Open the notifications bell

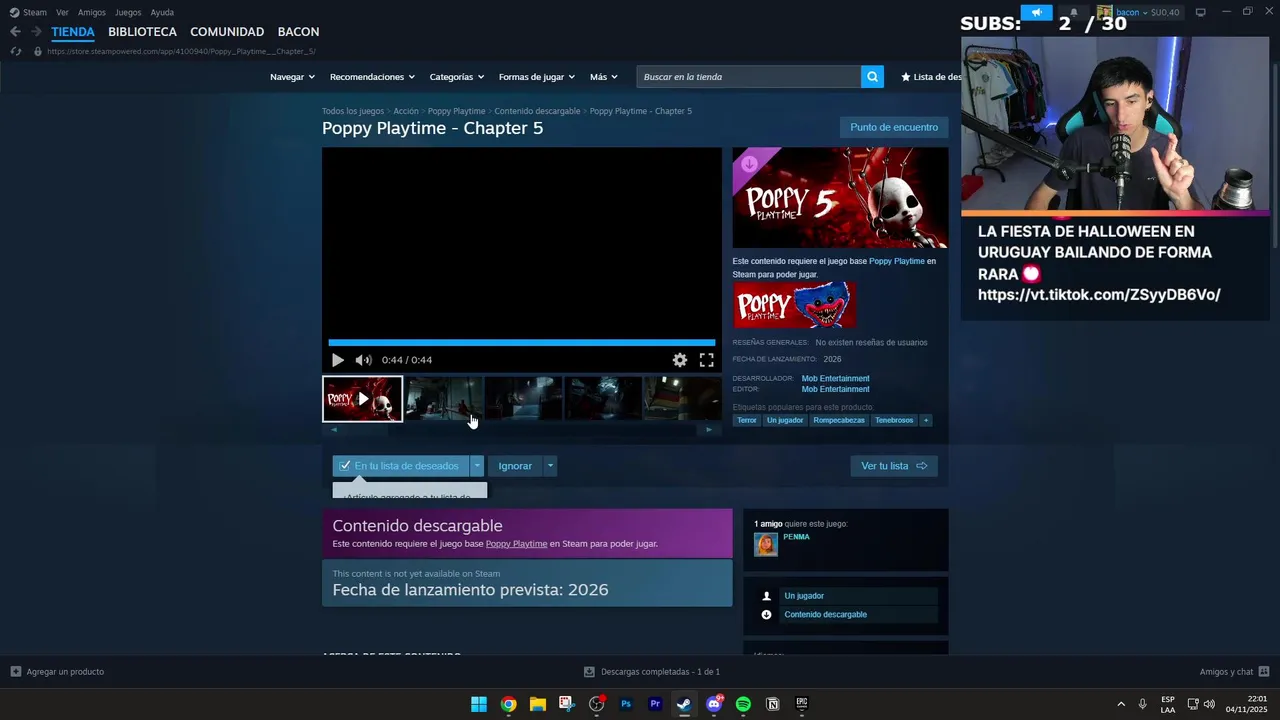tap(1074, 12)
